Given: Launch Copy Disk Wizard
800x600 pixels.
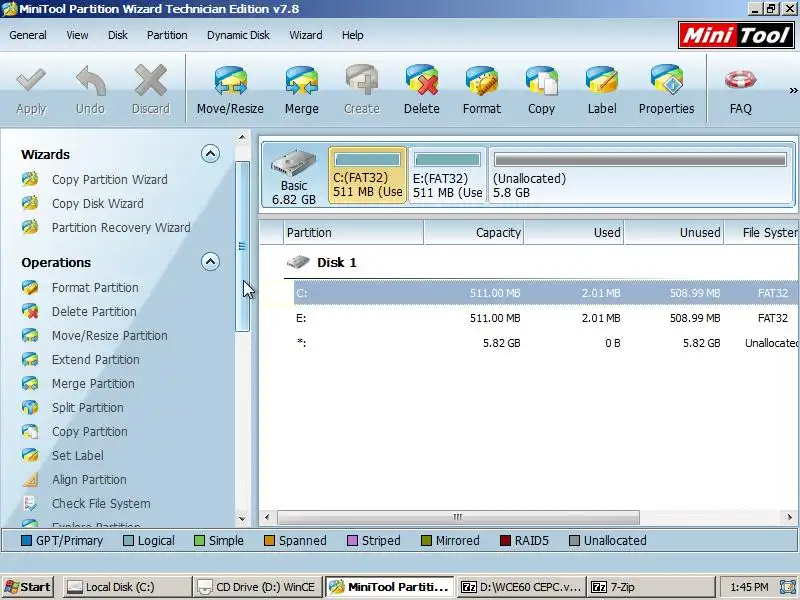Looking at the screenshot, I should [x=97, y=204].
